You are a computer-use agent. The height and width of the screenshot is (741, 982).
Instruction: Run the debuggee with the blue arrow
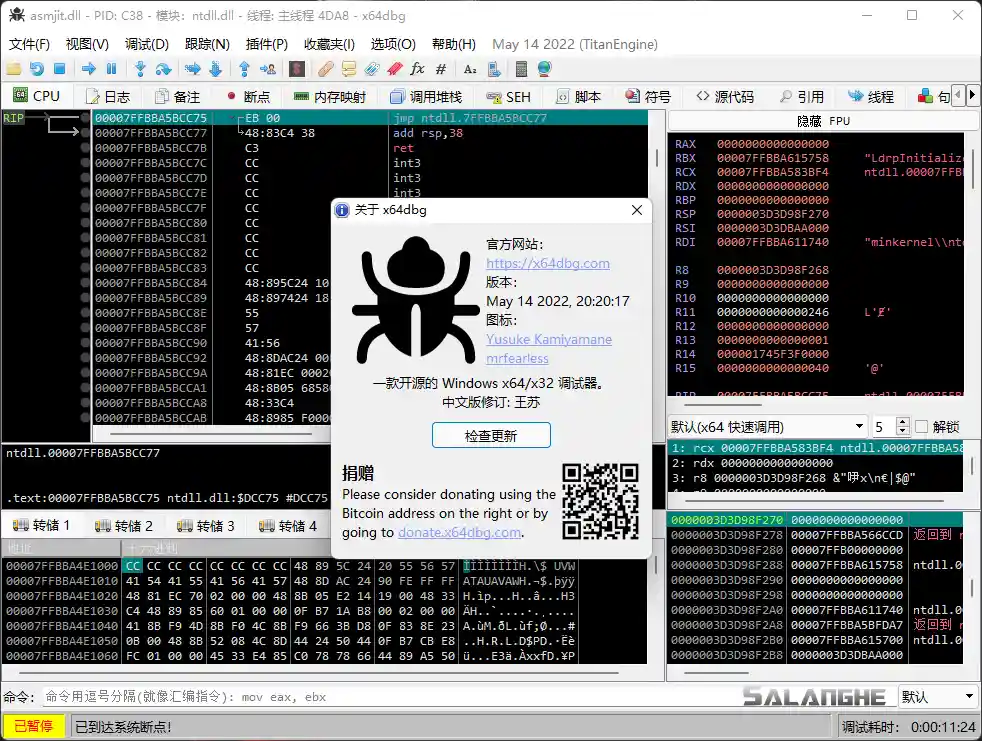89,68
